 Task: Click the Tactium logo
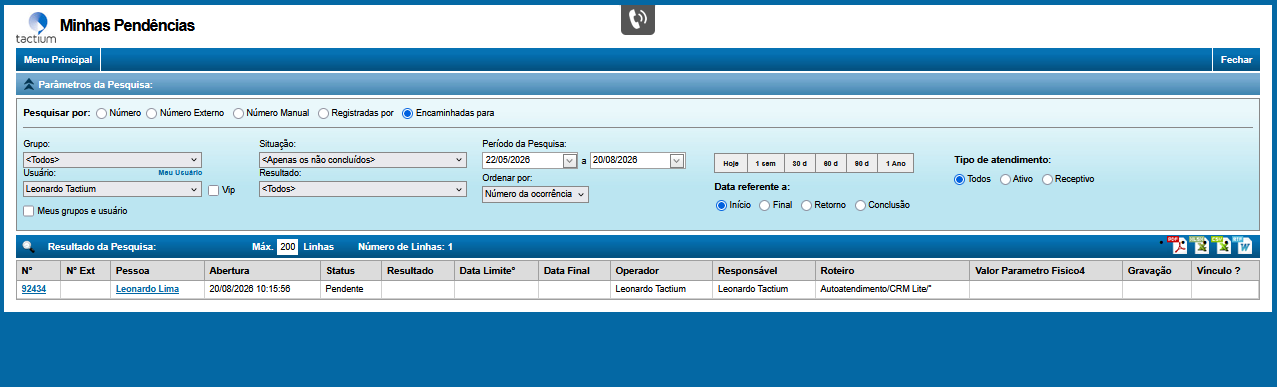pyautogui.click(x=36, y=27)
